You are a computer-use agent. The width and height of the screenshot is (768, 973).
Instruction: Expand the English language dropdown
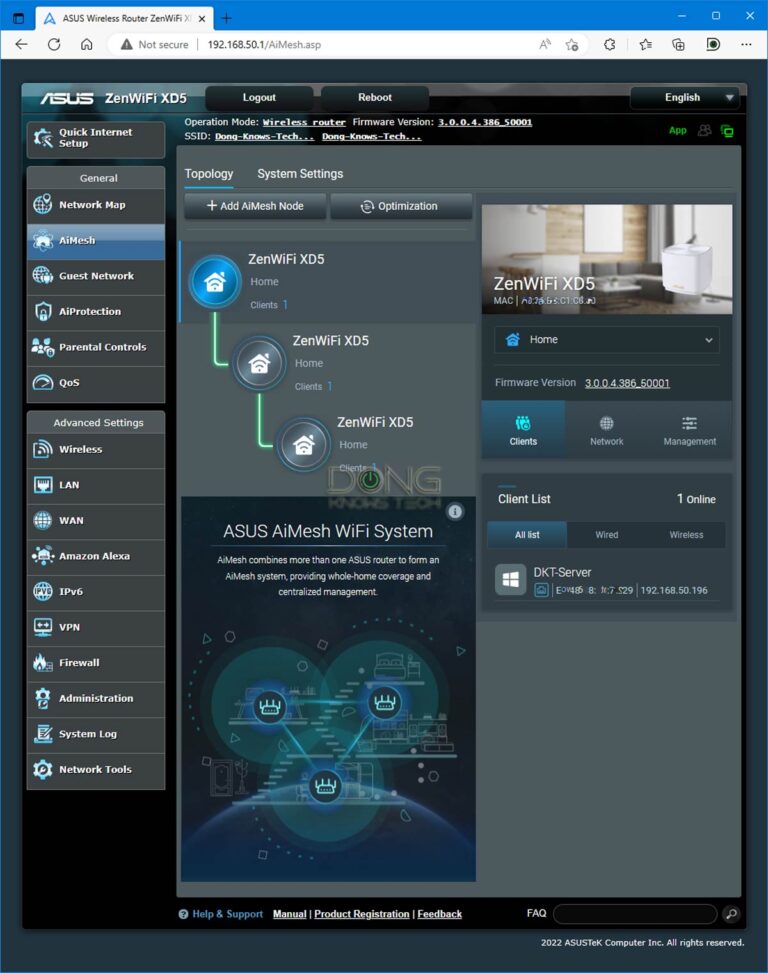tap(684, 98)
